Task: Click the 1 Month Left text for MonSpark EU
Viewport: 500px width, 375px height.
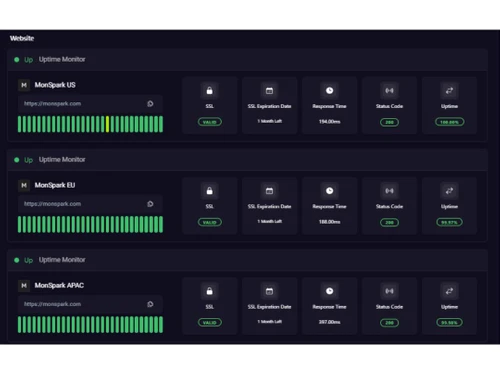Action: (x=270, y=222)
